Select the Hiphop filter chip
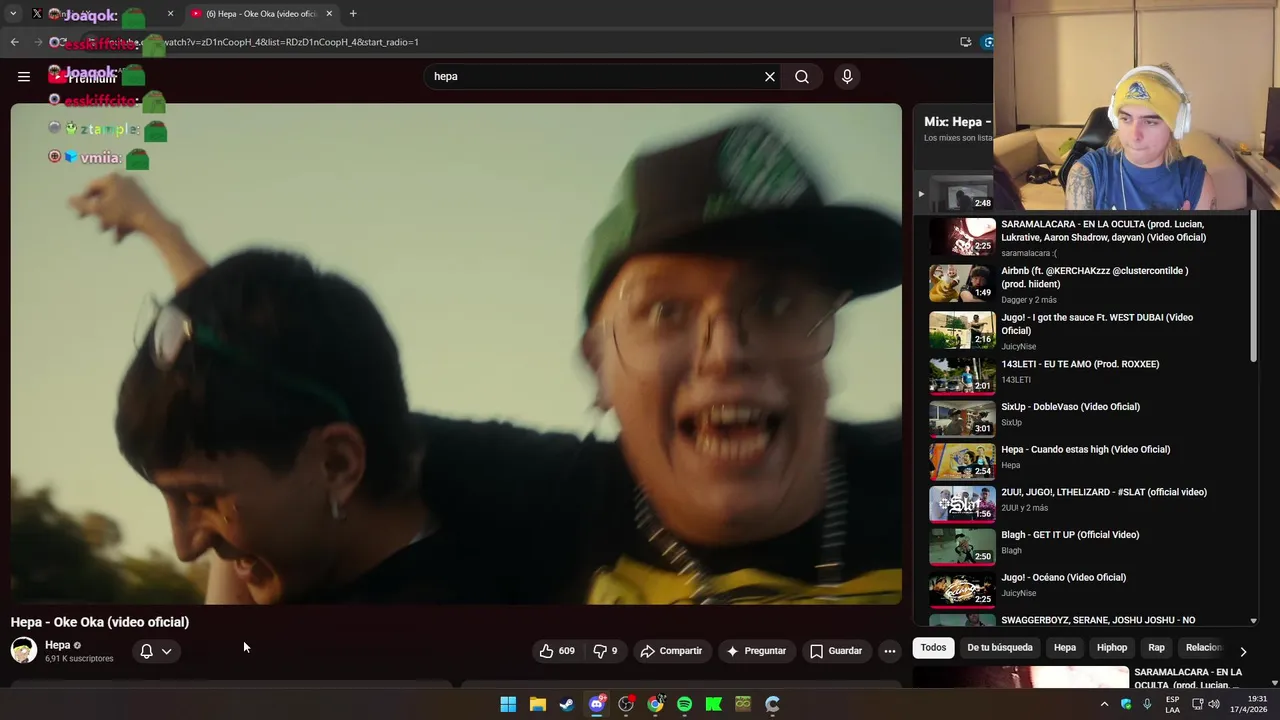 point(1112,648)
